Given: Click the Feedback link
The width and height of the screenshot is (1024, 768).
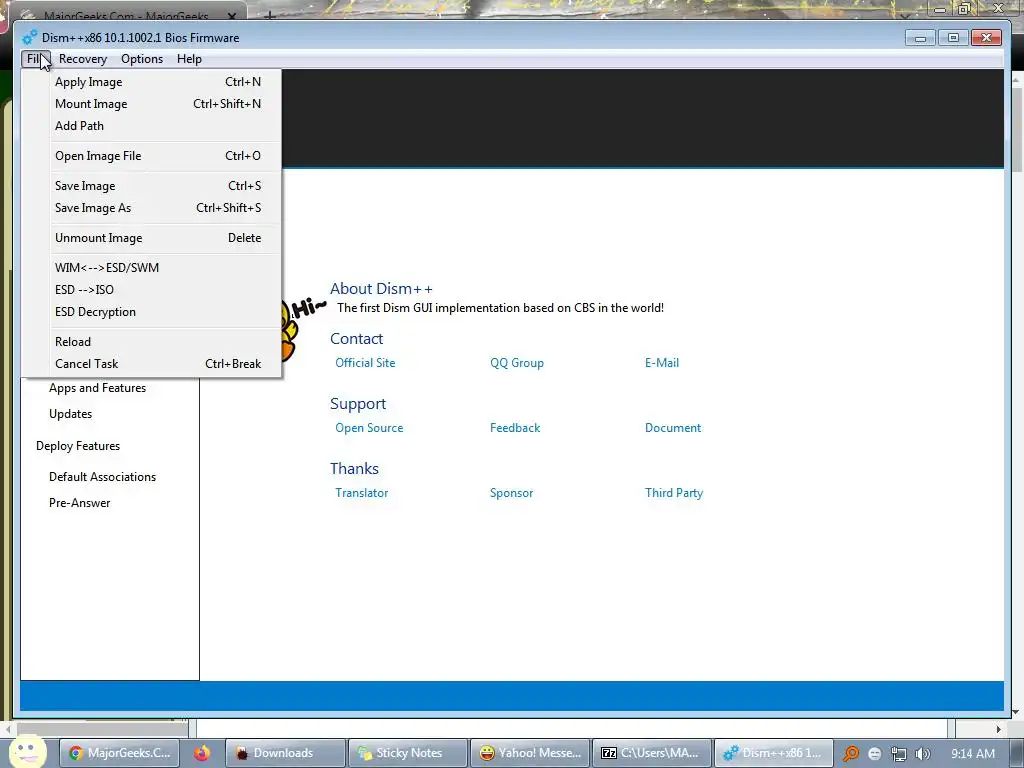Looking at the screenshot, I should click(x=515, y=428).
